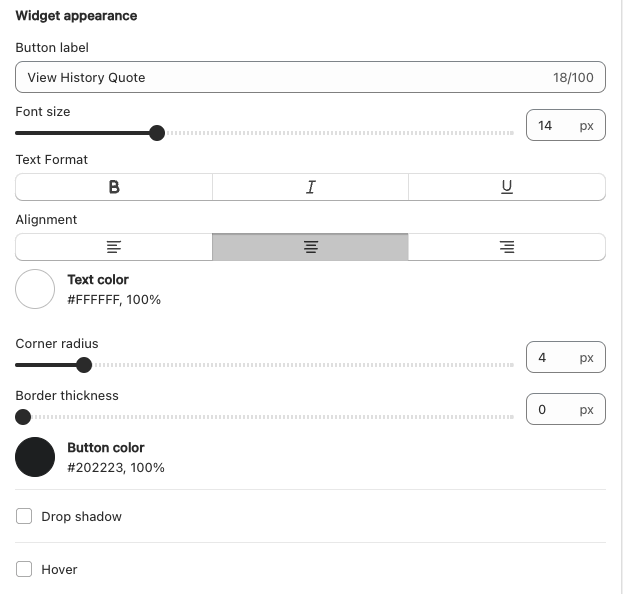Open the Button color picker swatch

[35, 457]
